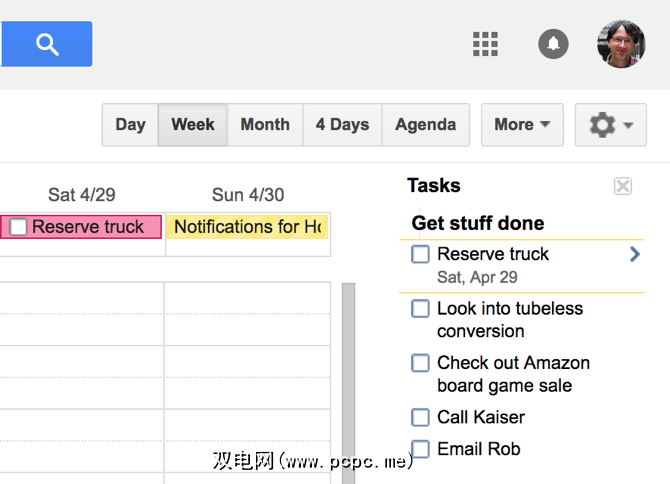Show the Agenda view
670x484 pixels.
point(425,125)
